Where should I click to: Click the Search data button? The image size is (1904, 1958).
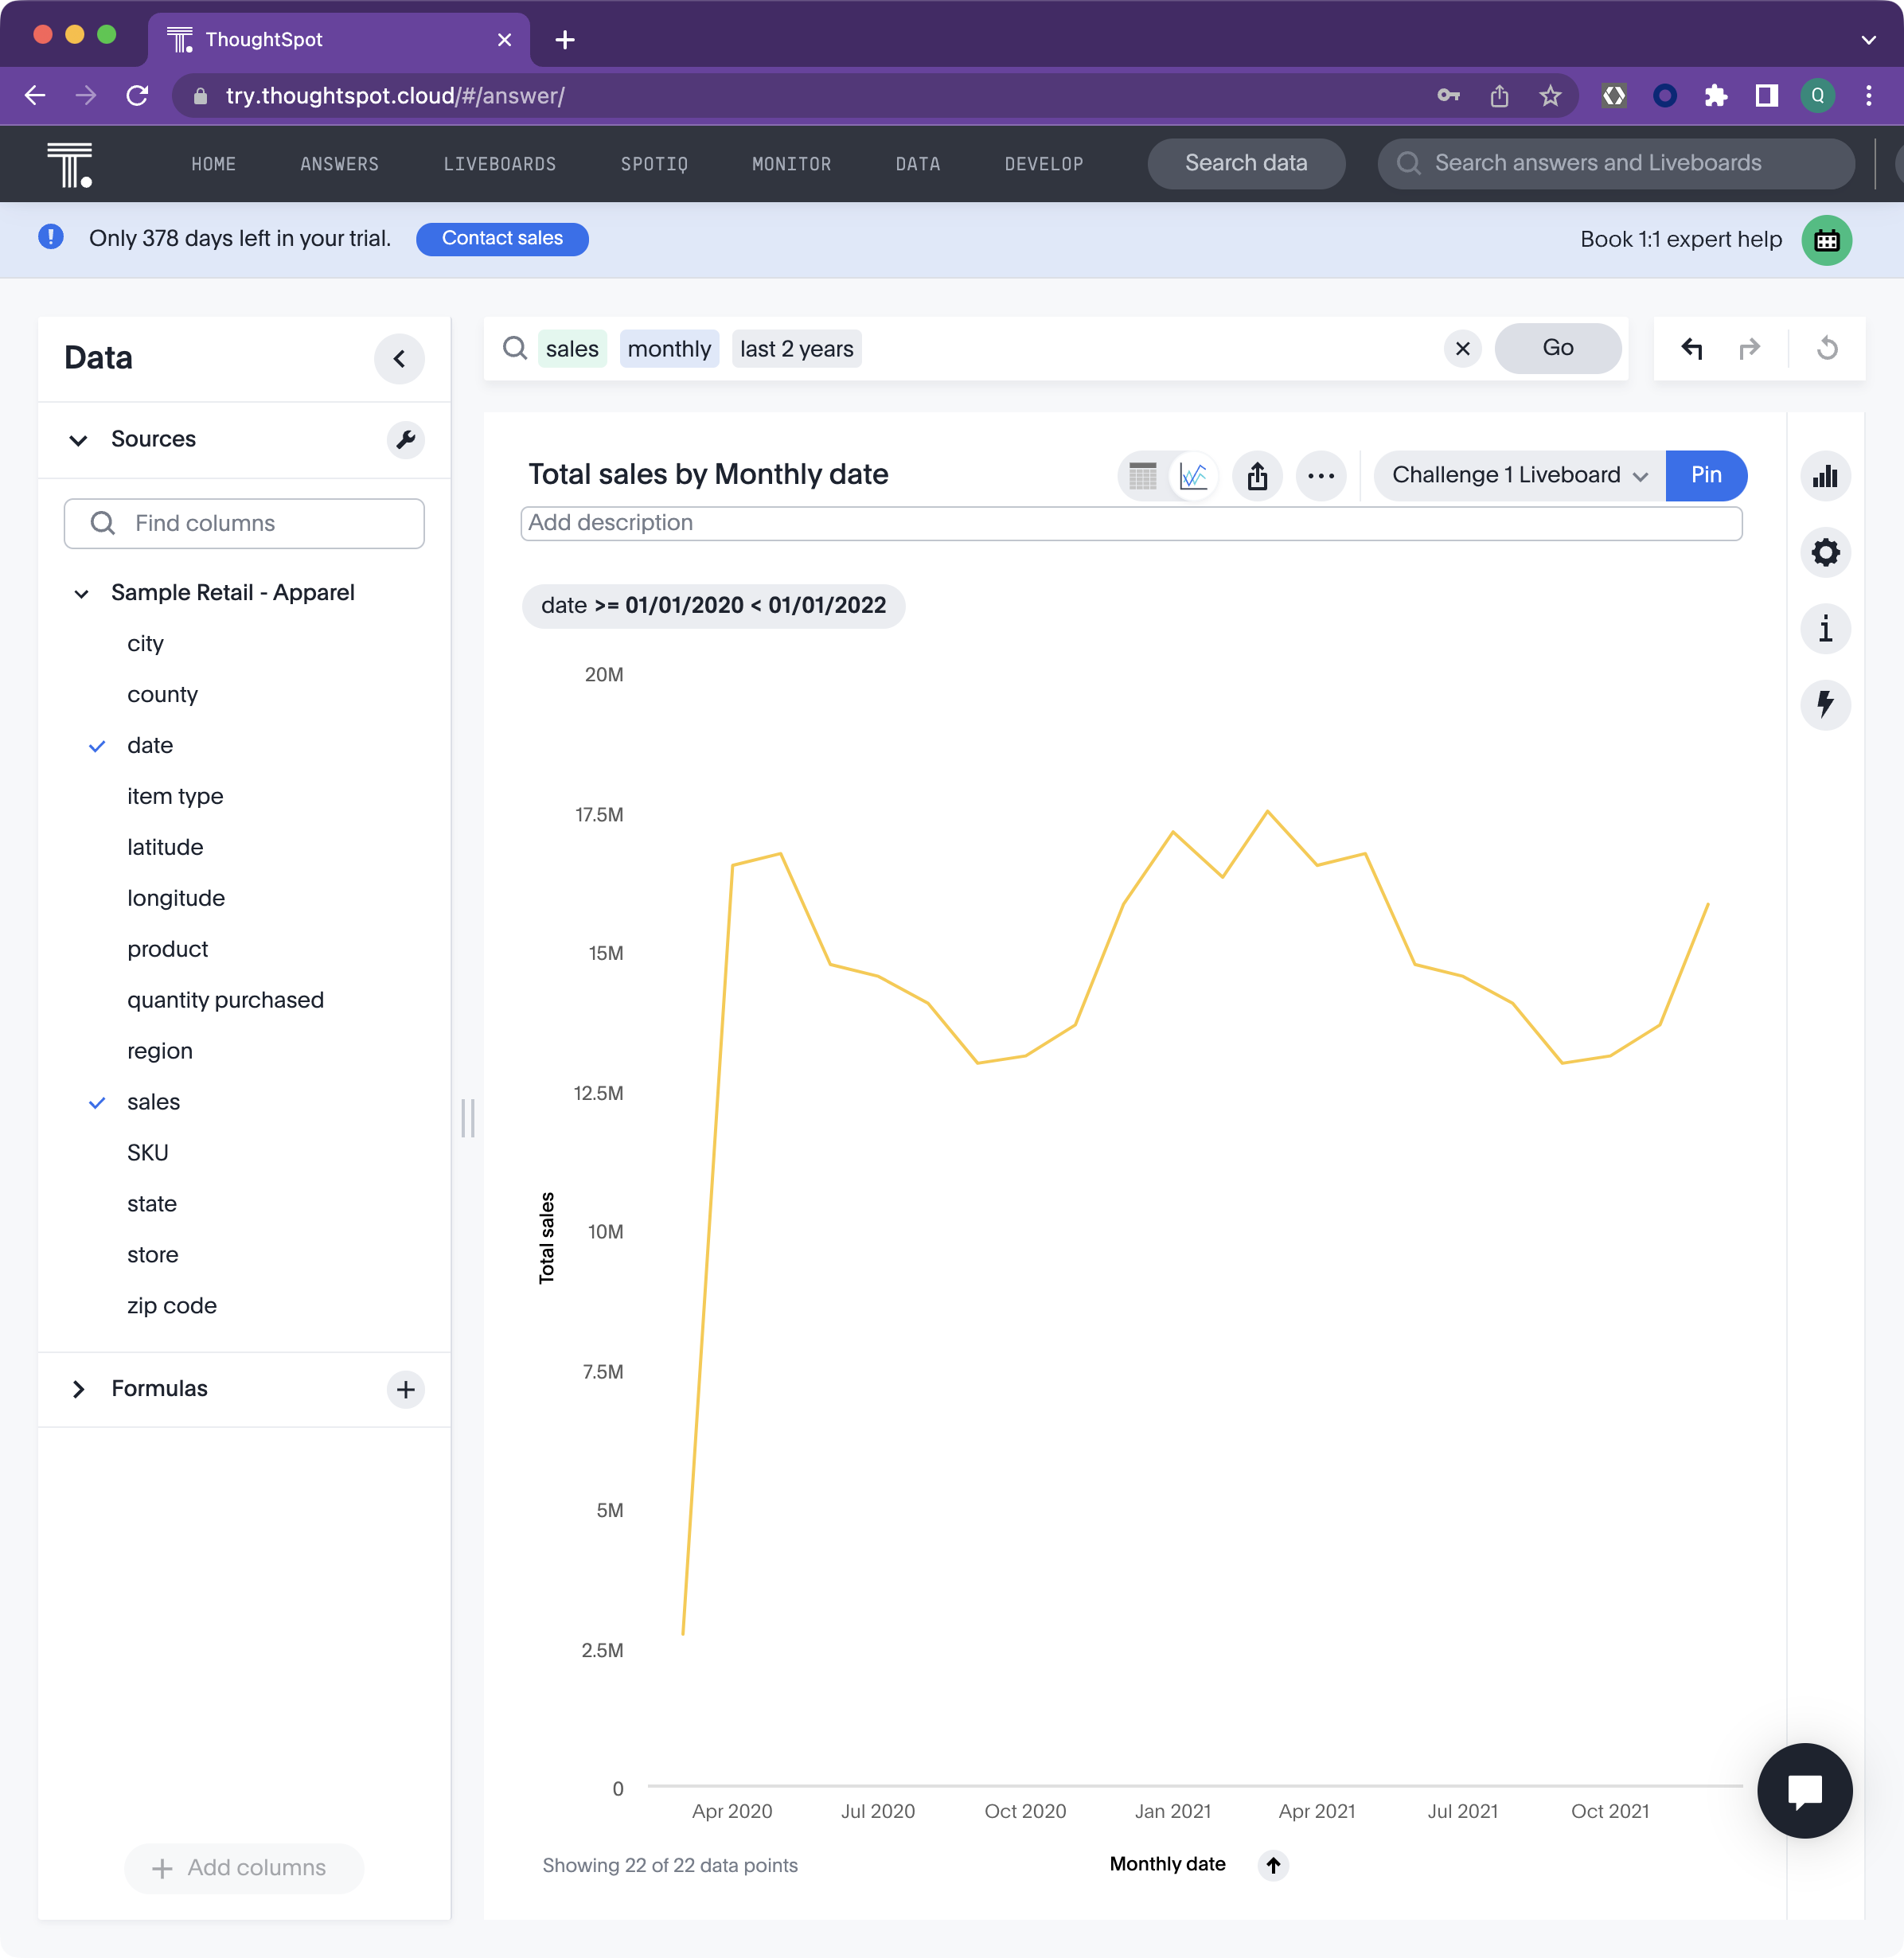coord(1245,163)
